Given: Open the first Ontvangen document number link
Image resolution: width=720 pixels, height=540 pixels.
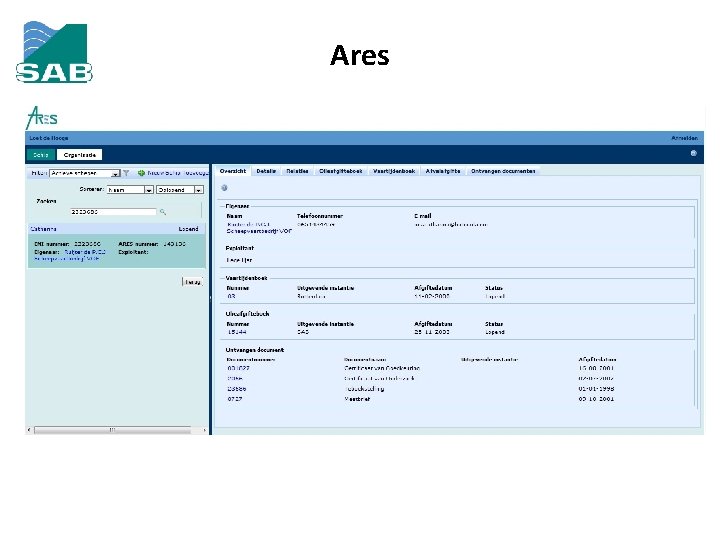Looking at the screenshot, I should 238,368.
